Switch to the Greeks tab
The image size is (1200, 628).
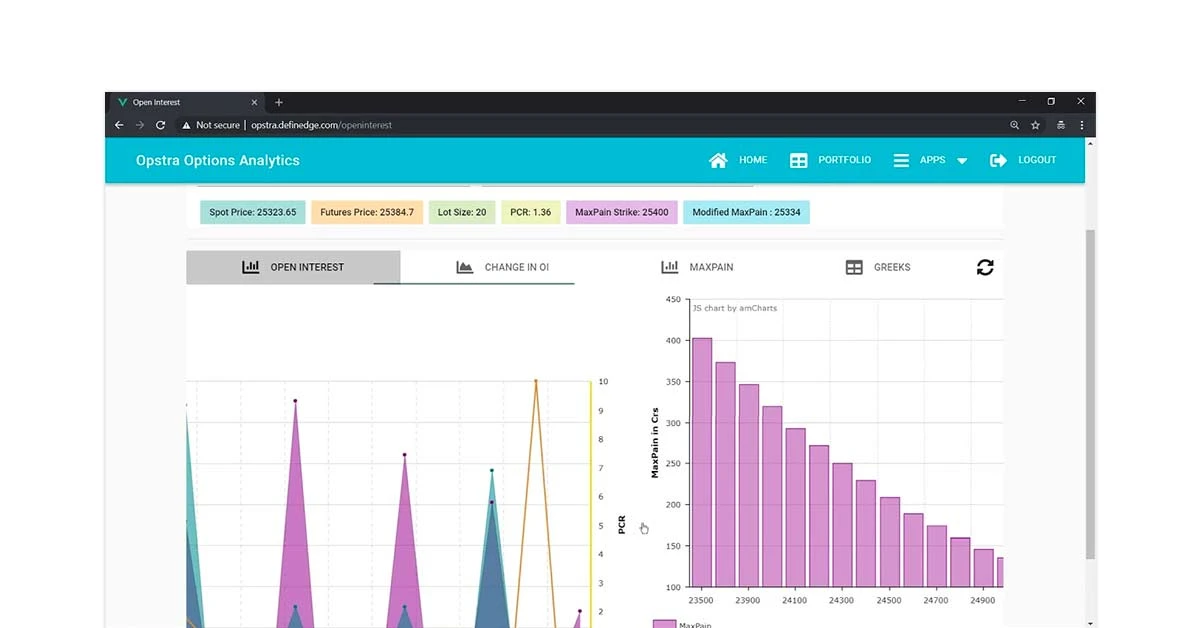(878, 267)
